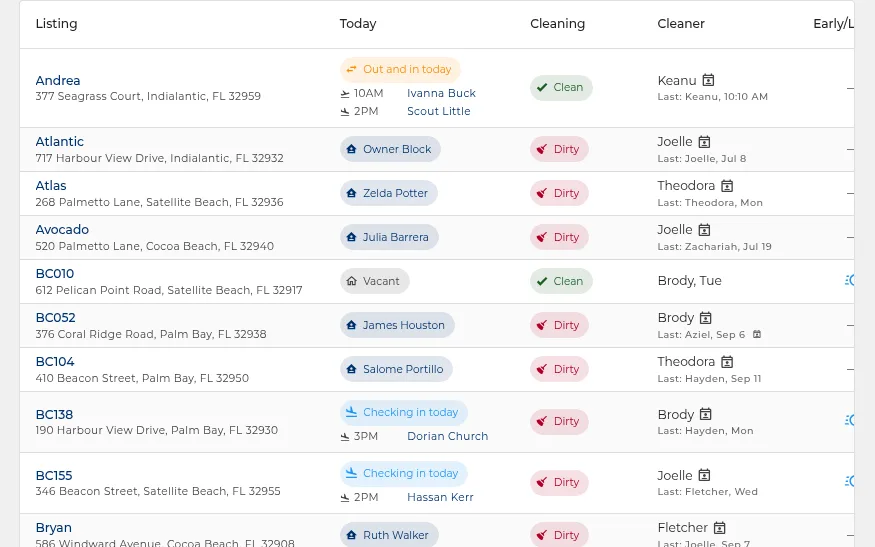Sort by the Cleaner column header
The width and height of the screenshot is (875, 547).
coord(681,23)
